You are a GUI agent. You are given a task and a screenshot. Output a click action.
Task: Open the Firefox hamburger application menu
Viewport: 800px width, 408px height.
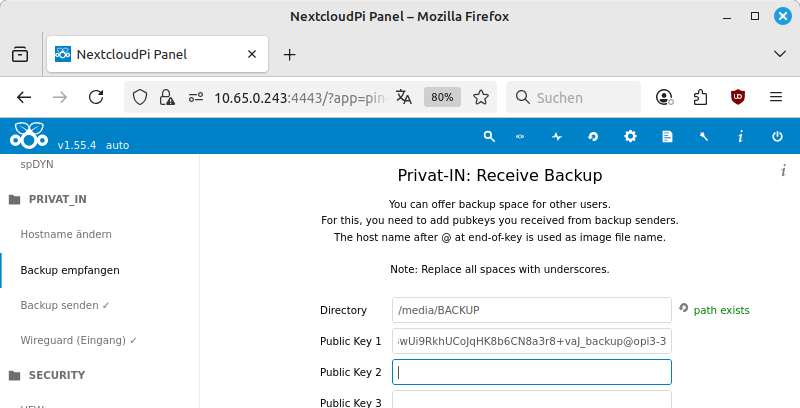pos(775,97)
